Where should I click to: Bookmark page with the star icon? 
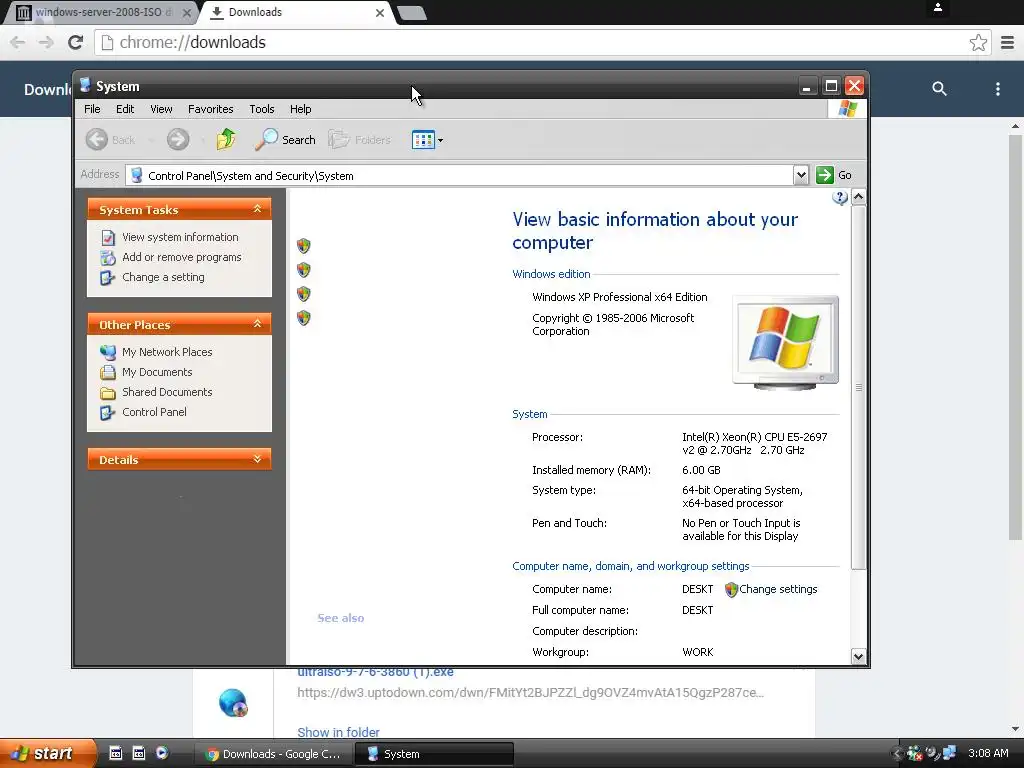[x=978, y=42]
